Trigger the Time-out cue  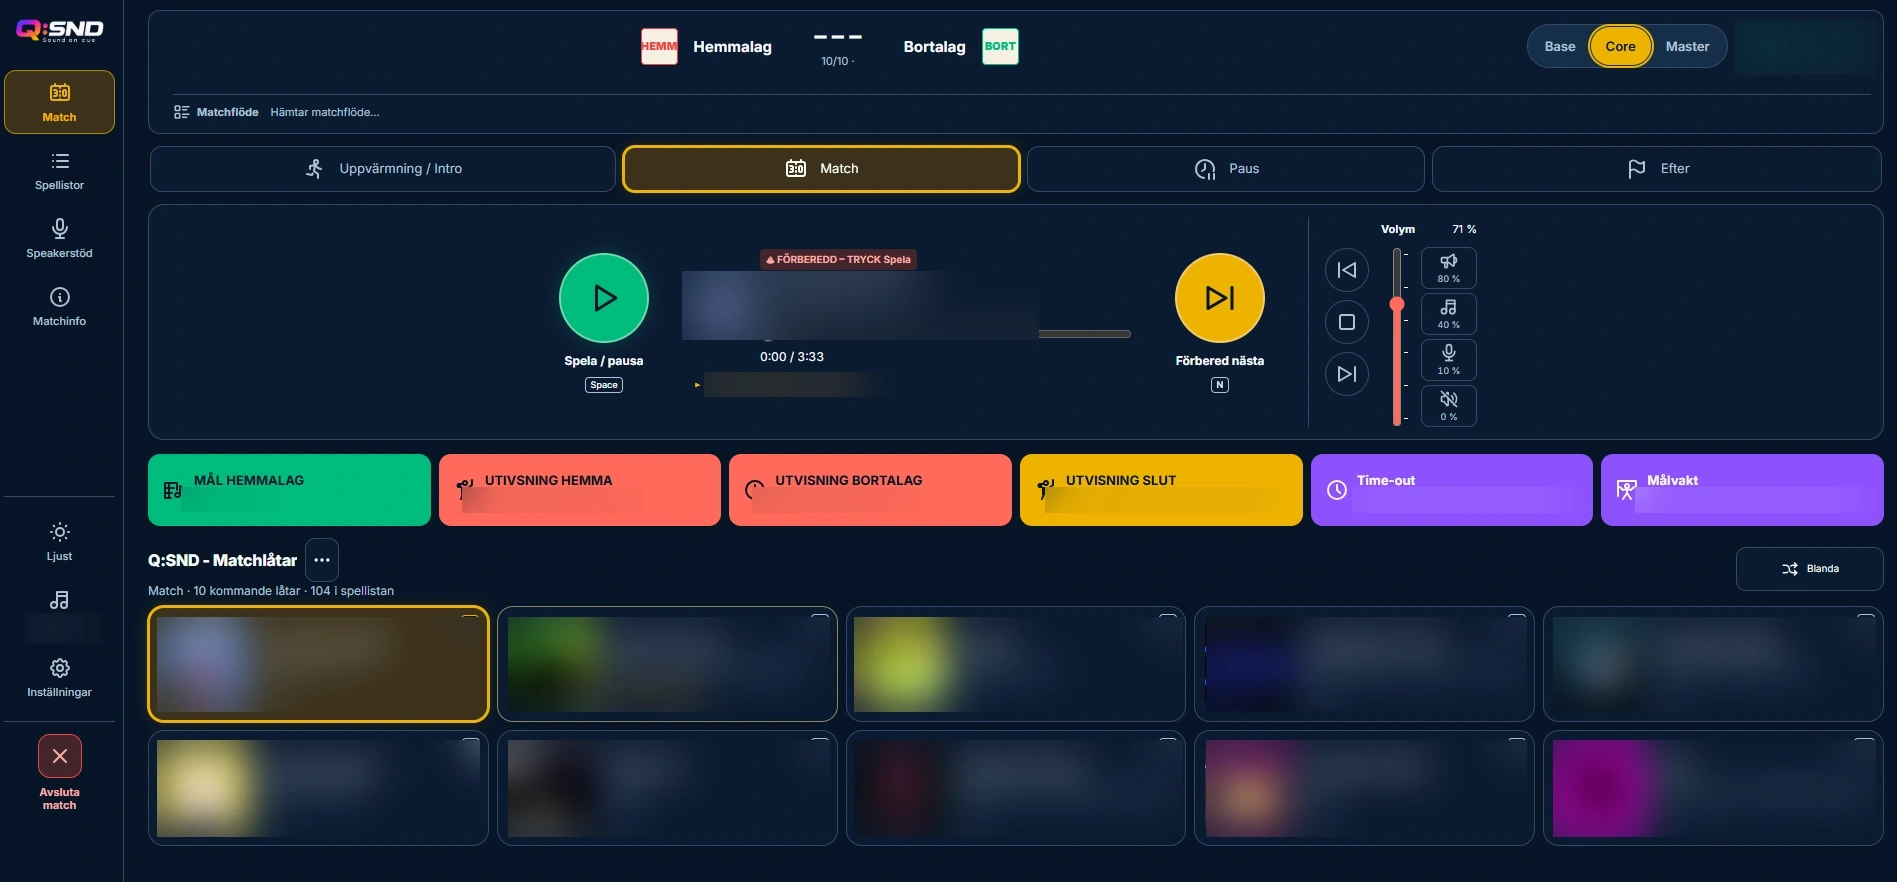1452,490
